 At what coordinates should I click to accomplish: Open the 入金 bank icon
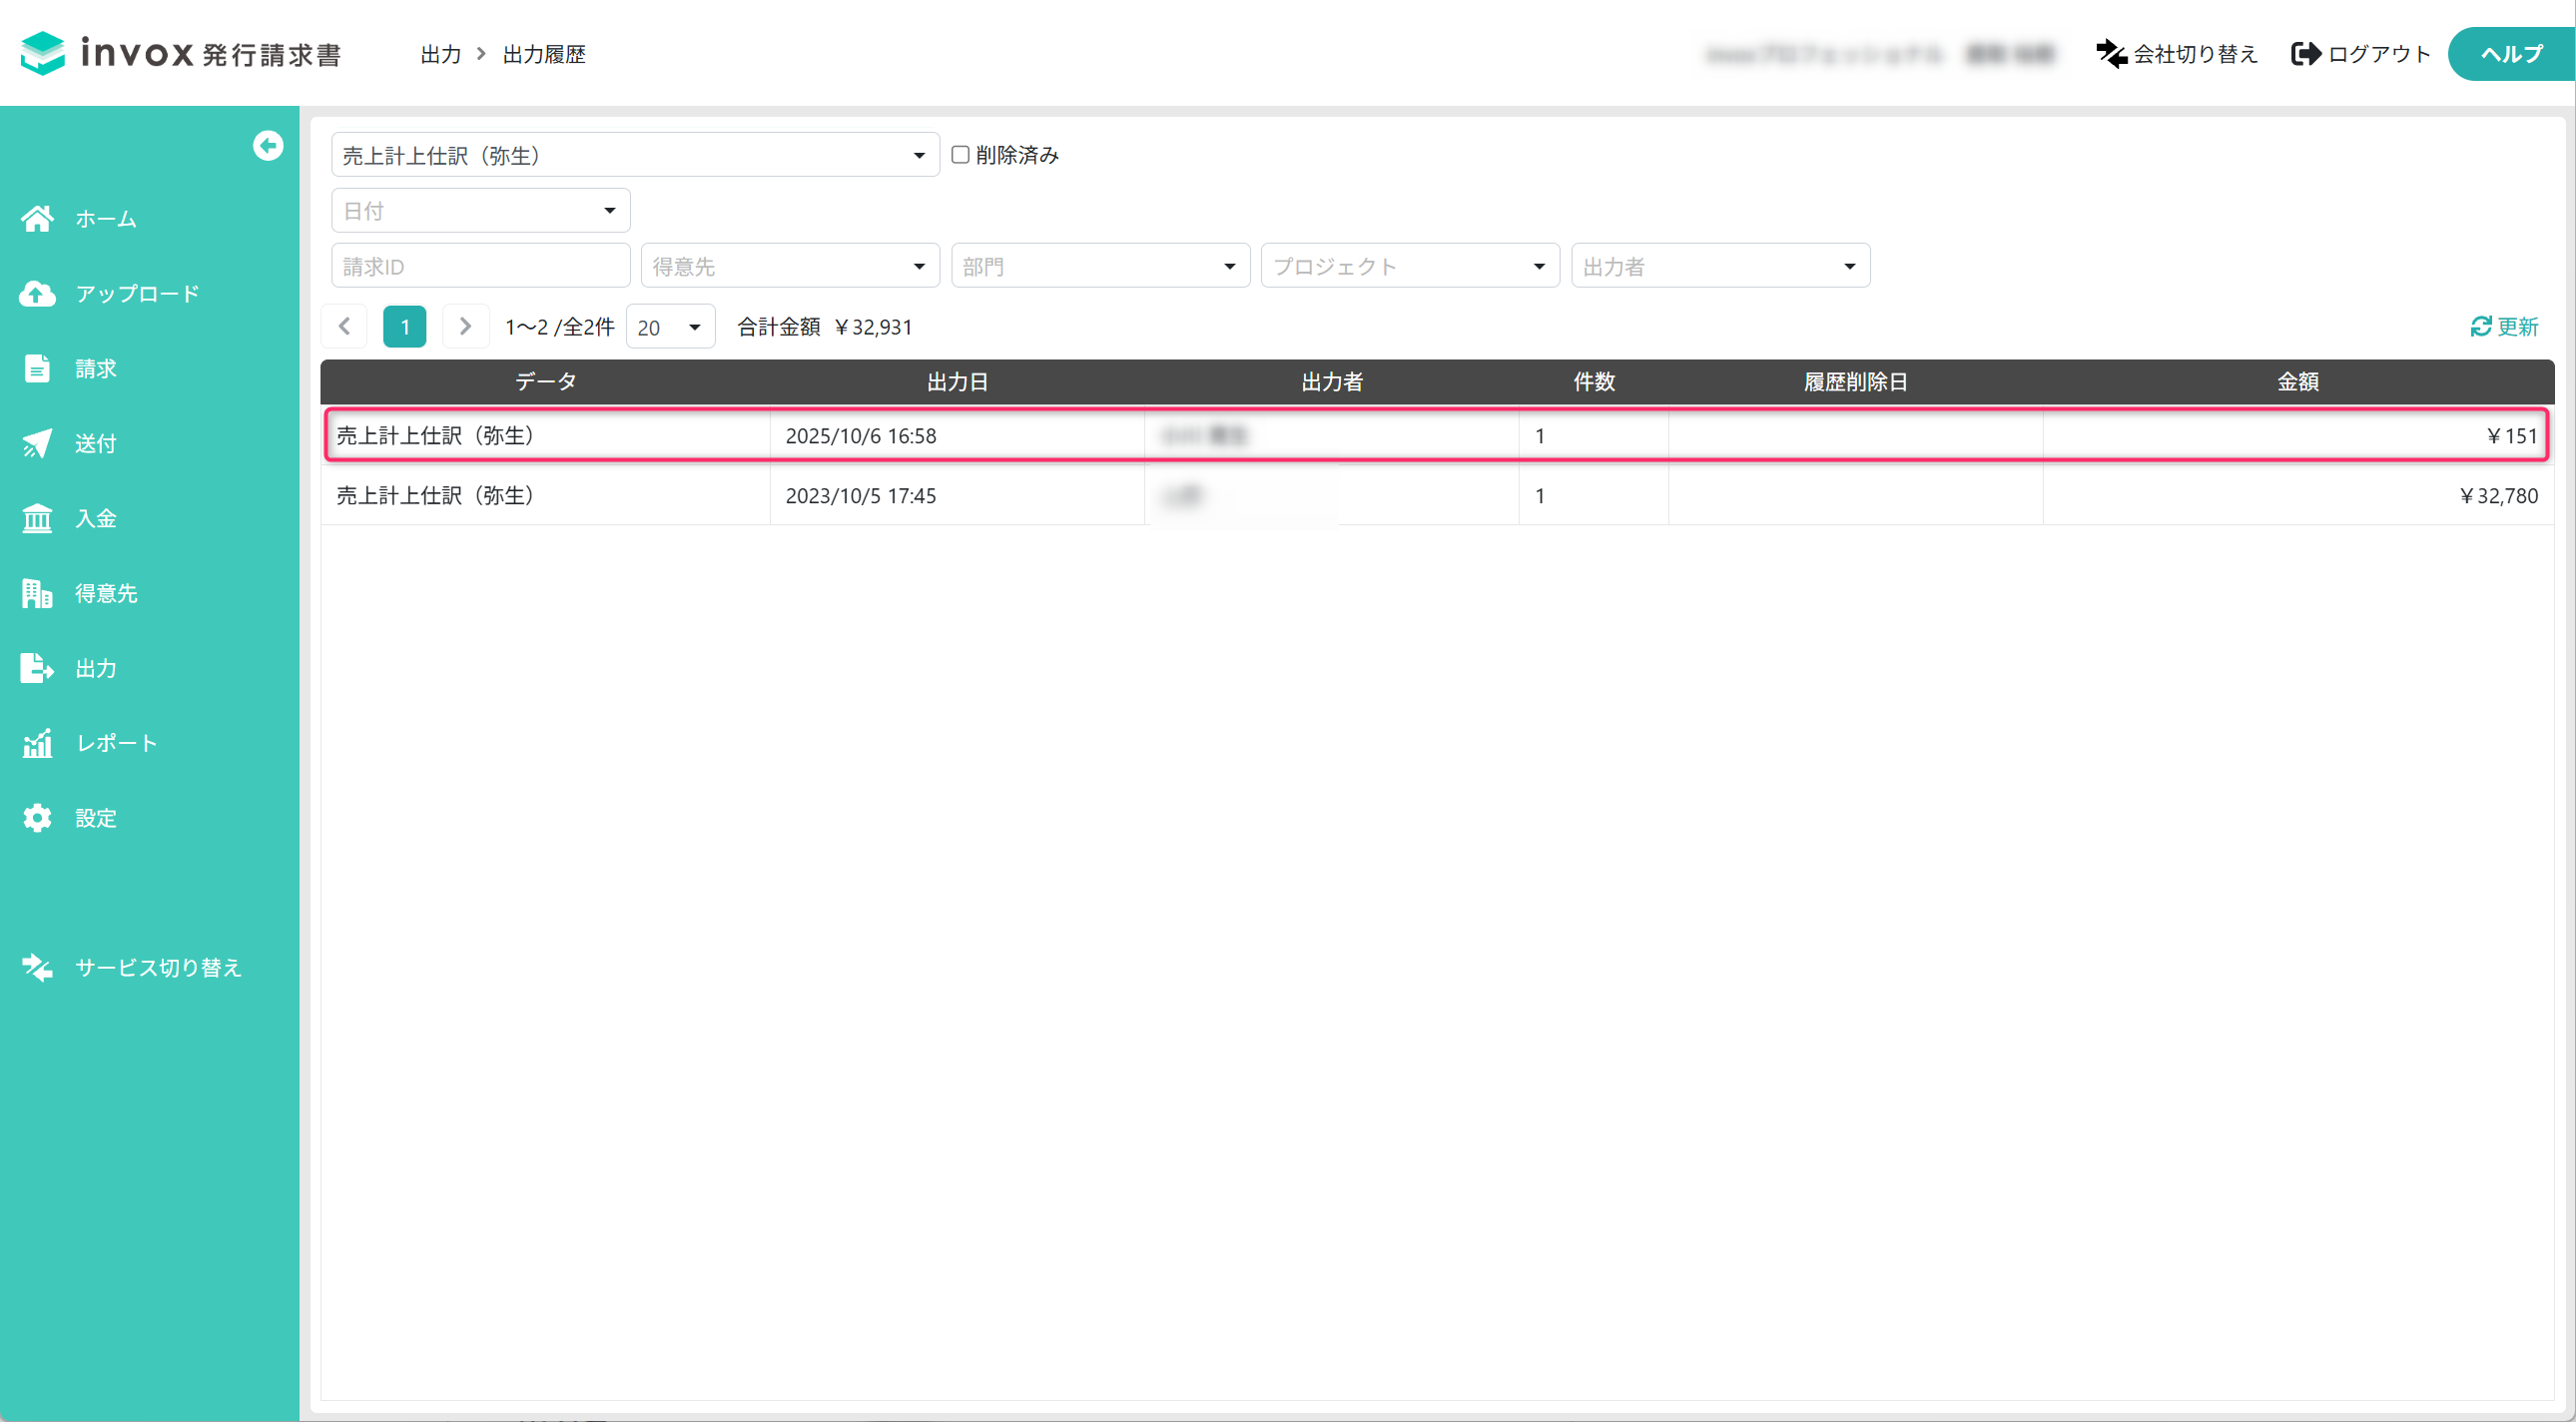coord(38,518)
